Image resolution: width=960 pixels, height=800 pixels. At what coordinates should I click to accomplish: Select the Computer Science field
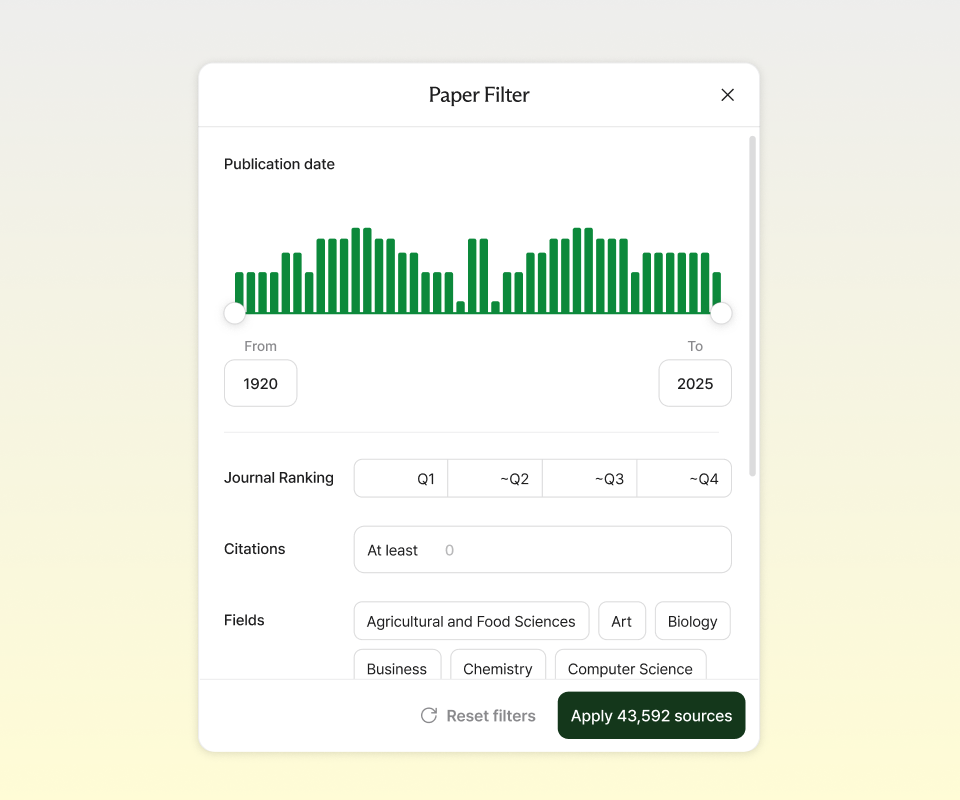630,668
